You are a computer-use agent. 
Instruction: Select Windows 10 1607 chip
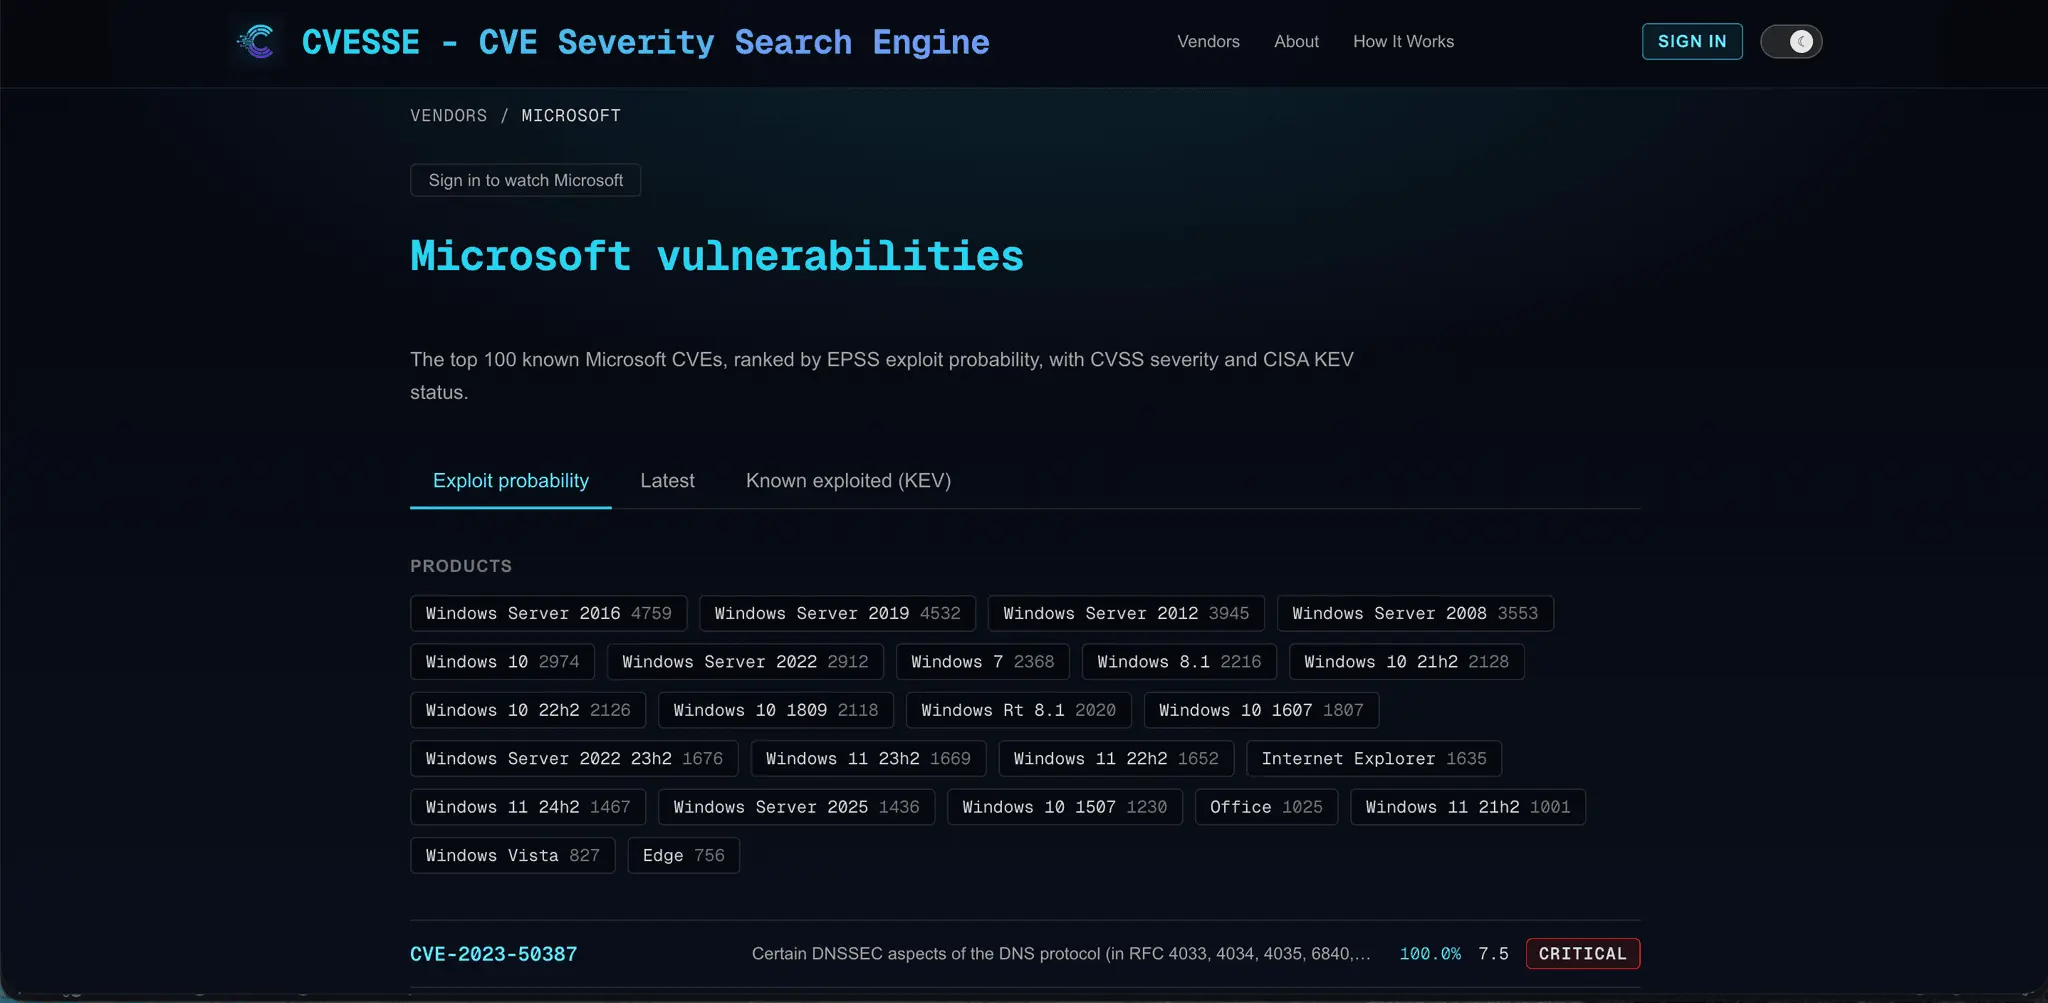(x=1261, y=710)
